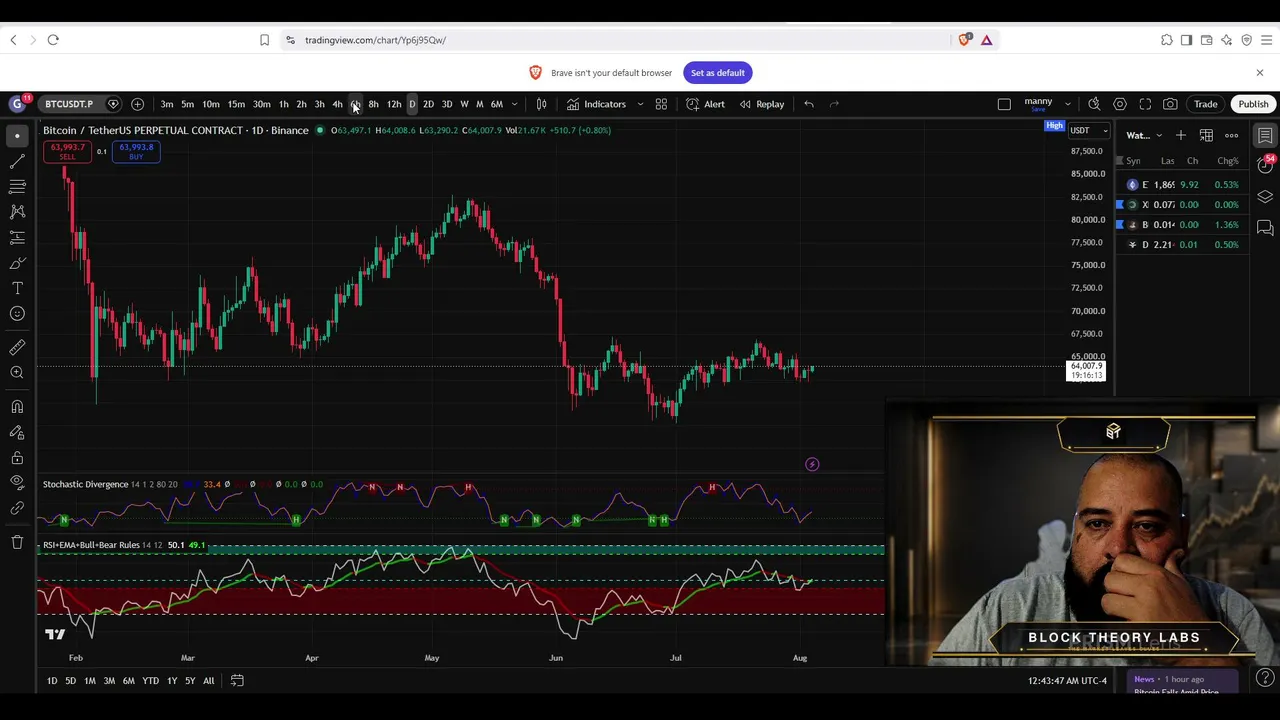Select the Text annotation tool
Image resolution: width=1280 pixels, height=720 pixels.
(x=17, y=289)
